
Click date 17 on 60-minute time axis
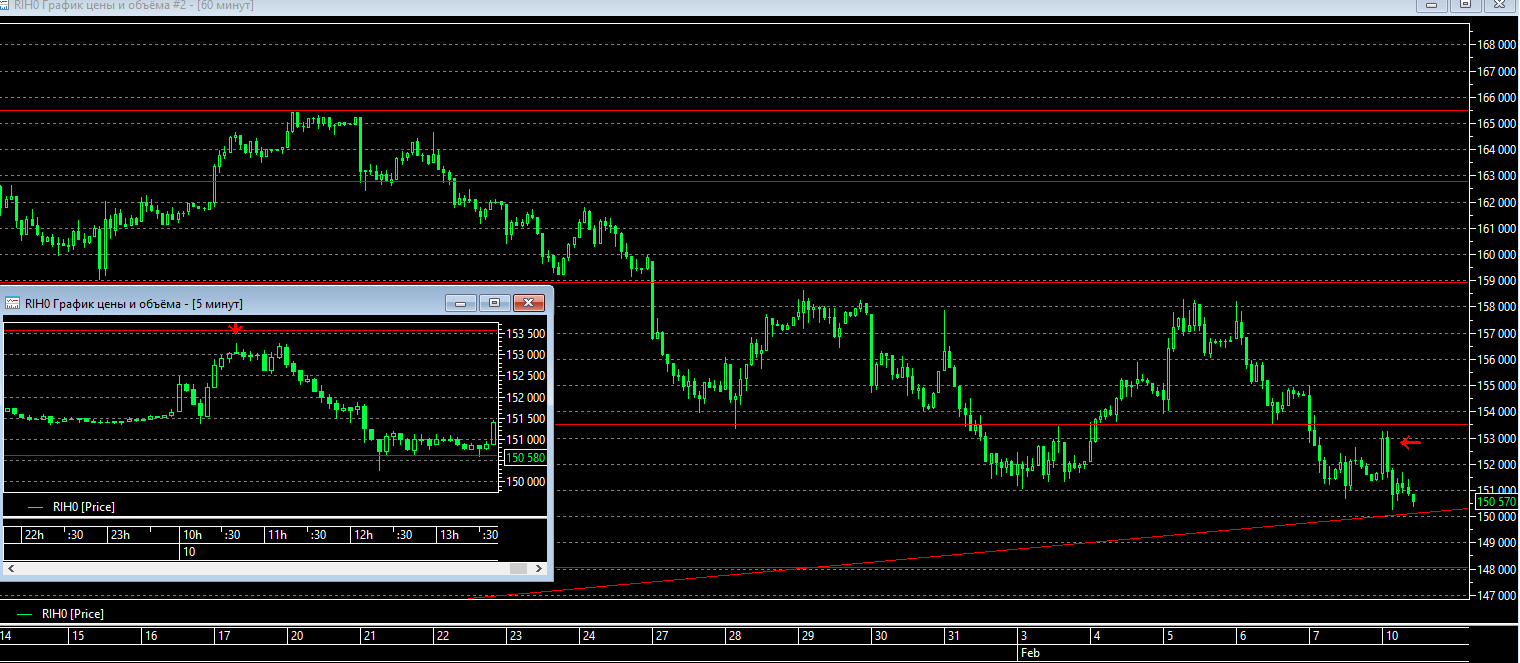pos(223,636)
